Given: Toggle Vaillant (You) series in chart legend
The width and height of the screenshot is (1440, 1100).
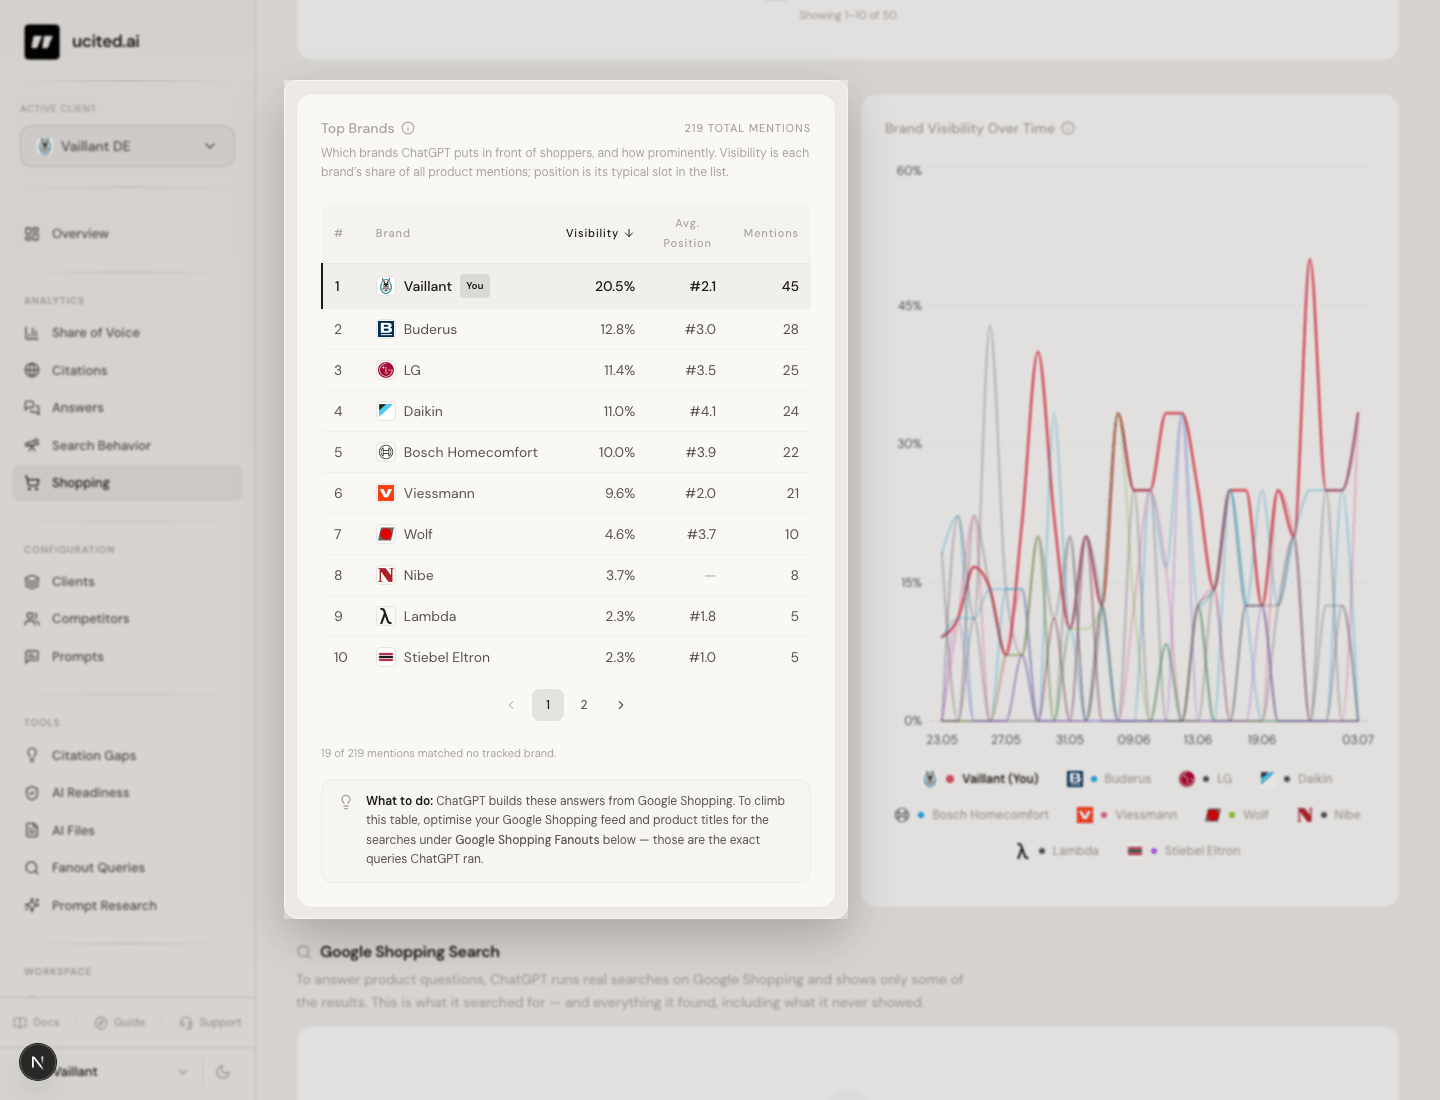Looking at the screenshot, I should (981, 779).
